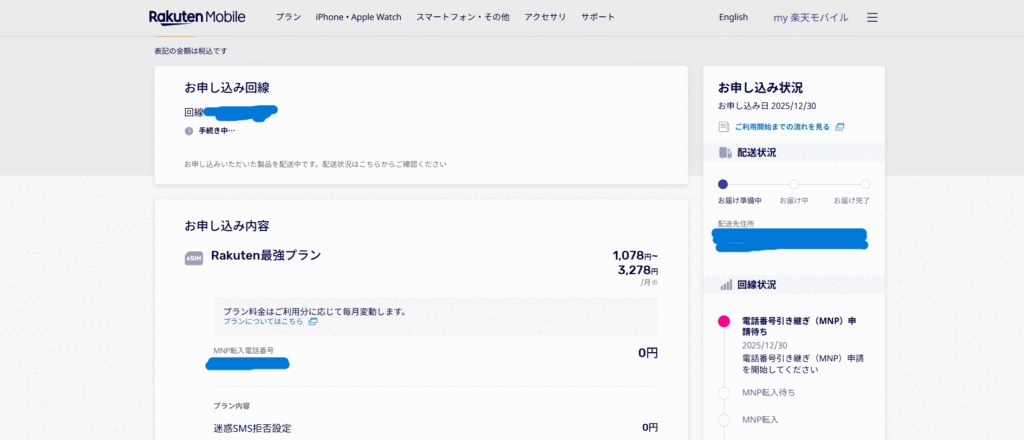
Task: Switch the language to English
Action: pyautogui.click(x=733, y=17)
